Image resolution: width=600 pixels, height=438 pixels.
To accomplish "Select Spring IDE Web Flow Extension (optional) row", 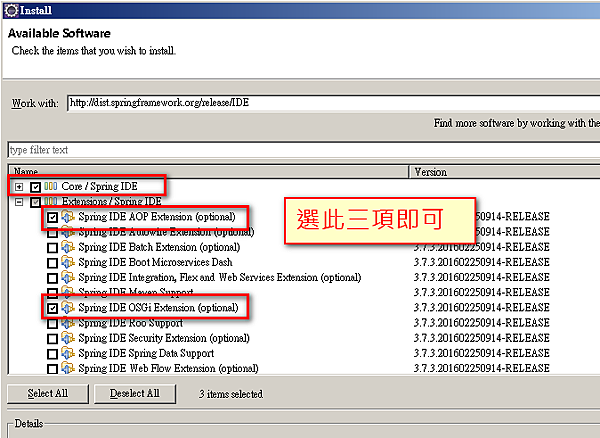I will click(168, 368).
